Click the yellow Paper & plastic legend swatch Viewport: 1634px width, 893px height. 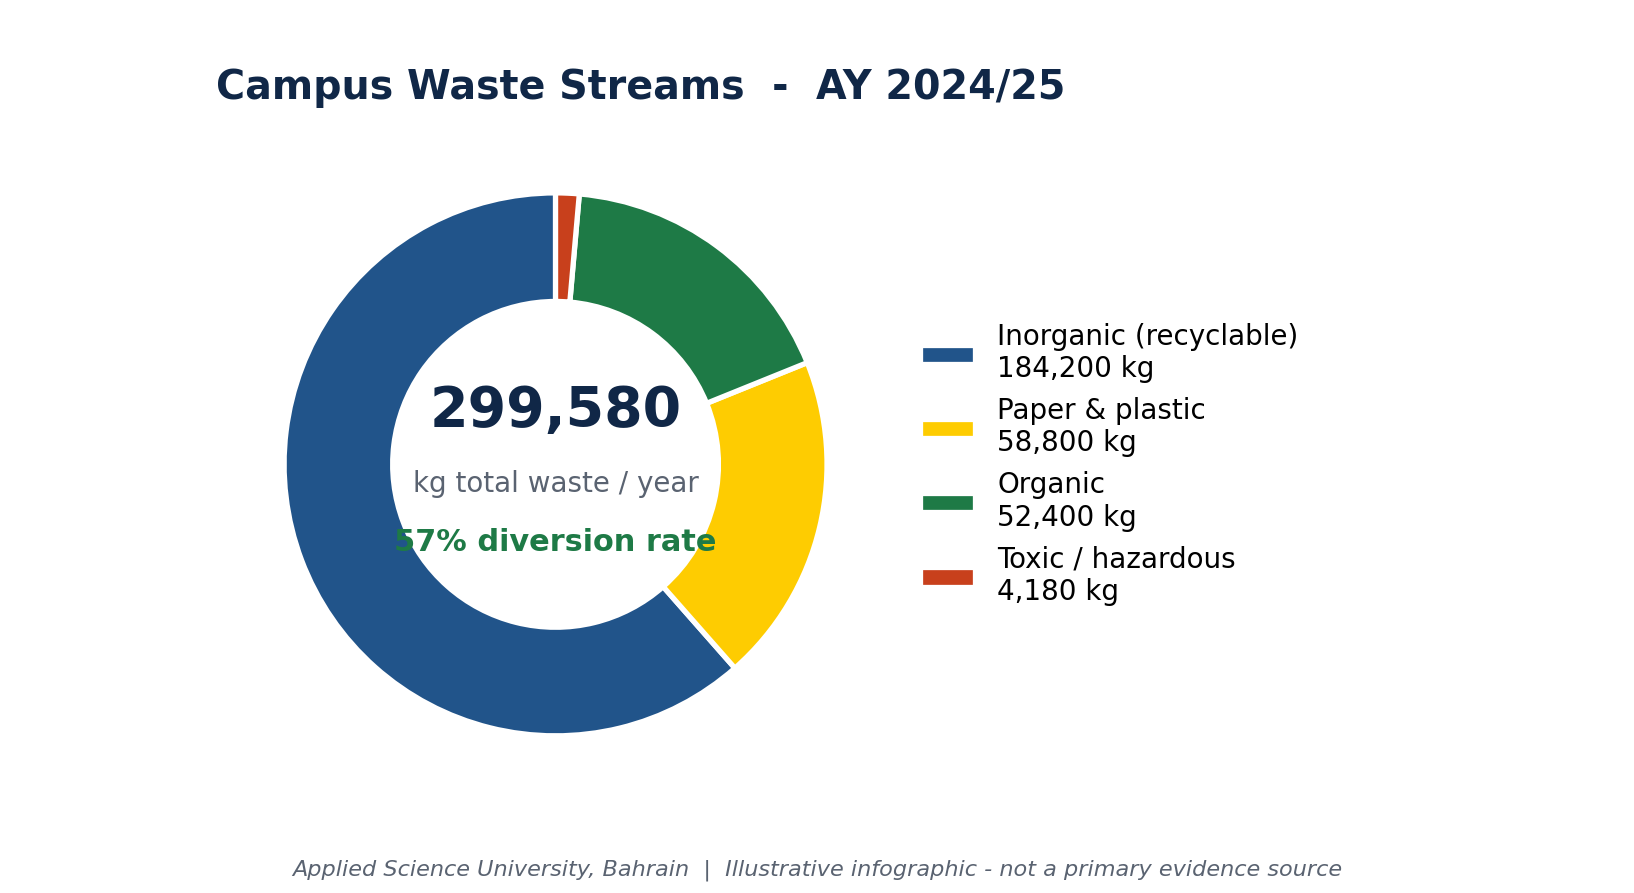click(947, 429)
